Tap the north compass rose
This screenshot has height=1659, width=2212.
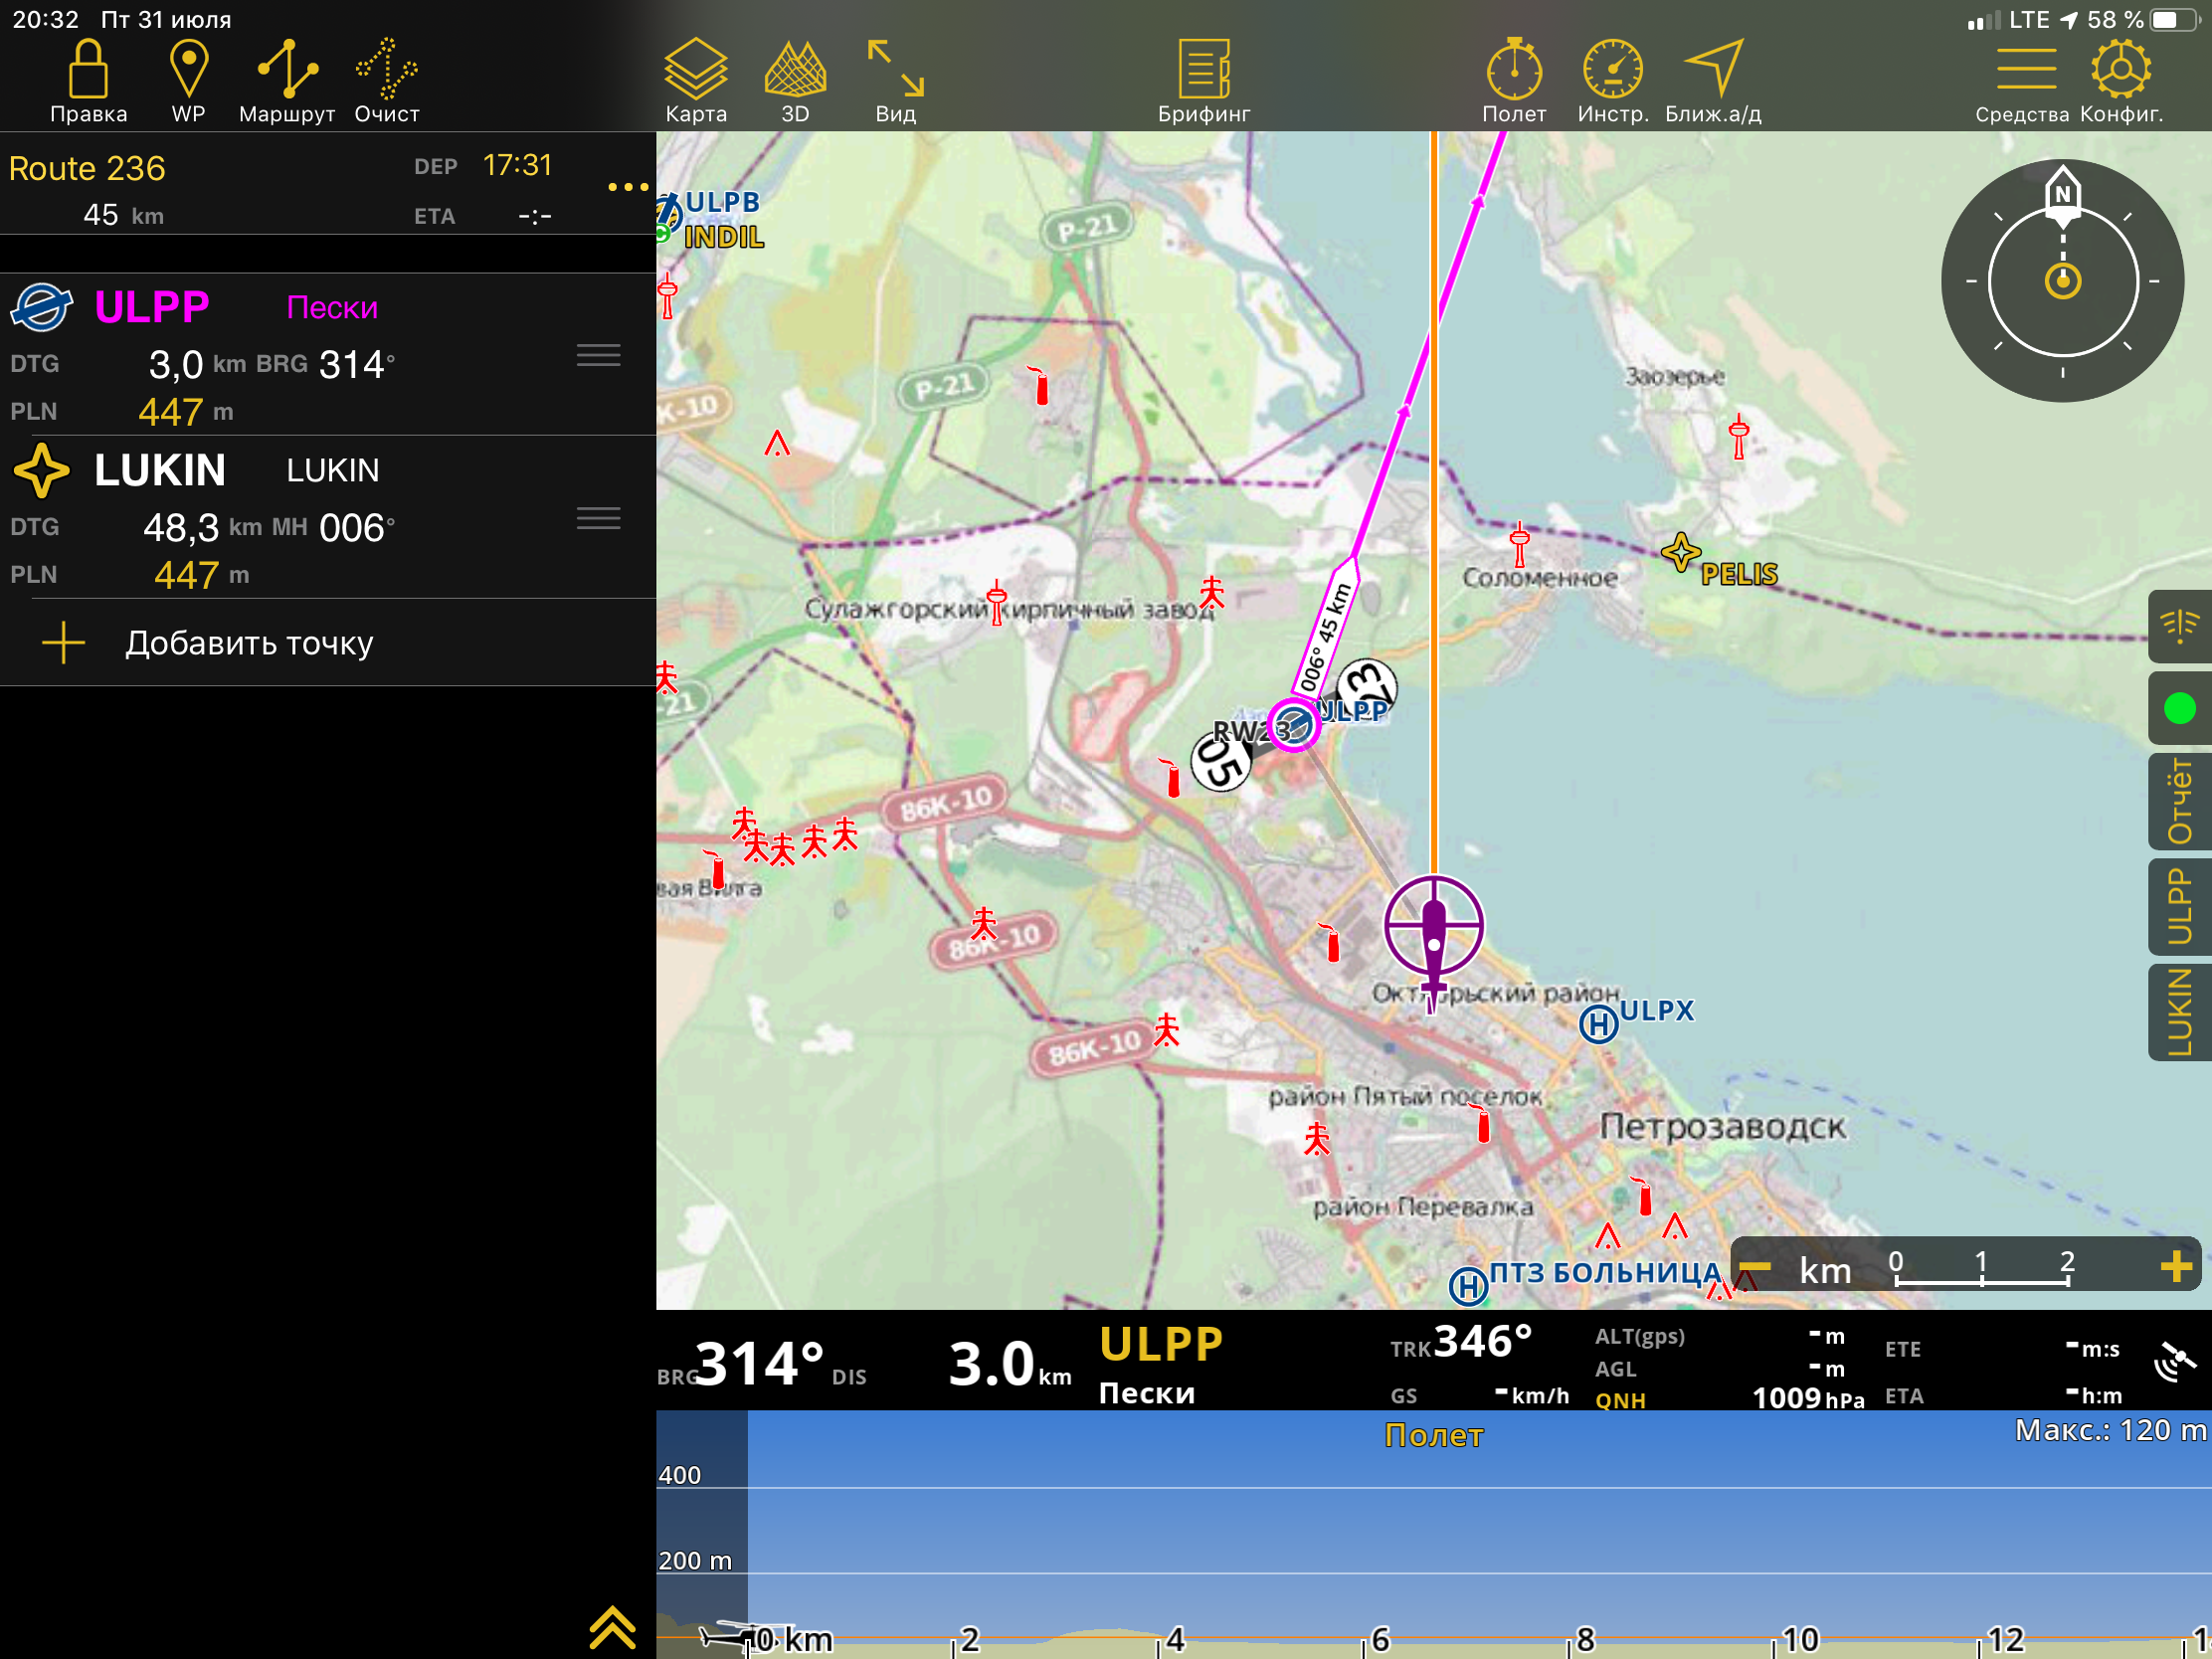[2062, 281]
